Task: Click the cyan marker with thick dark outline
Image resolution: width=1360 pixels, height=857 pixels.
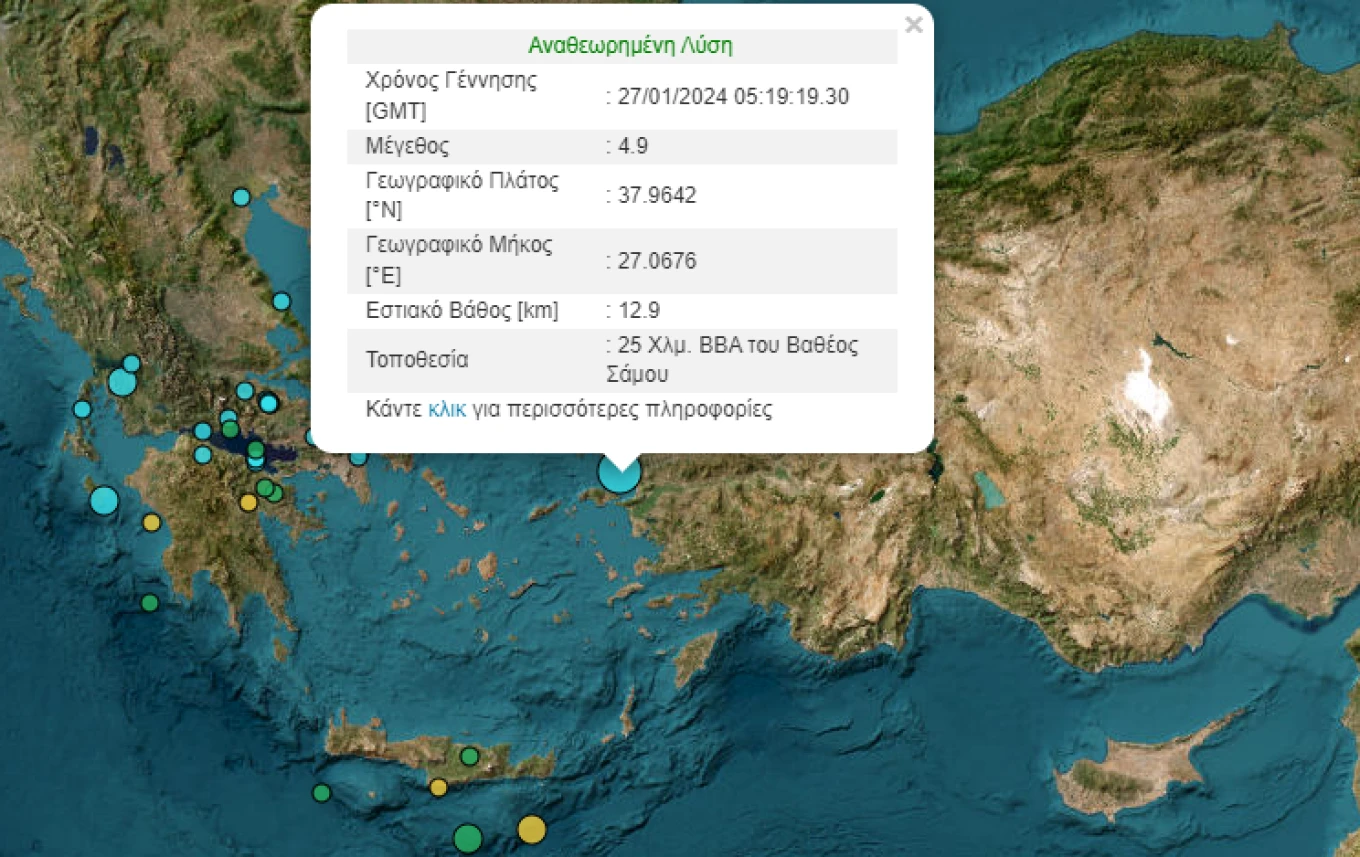Action: (x=268, y=403)
